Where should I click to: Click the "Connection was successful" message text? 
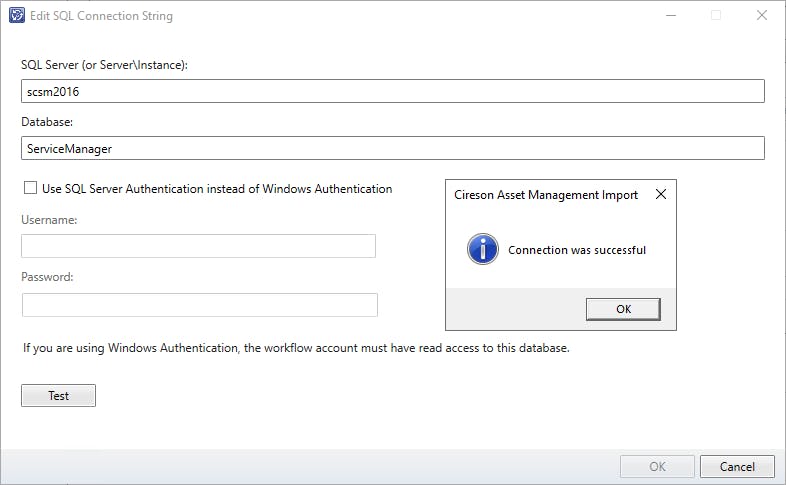tap(577, 250)
